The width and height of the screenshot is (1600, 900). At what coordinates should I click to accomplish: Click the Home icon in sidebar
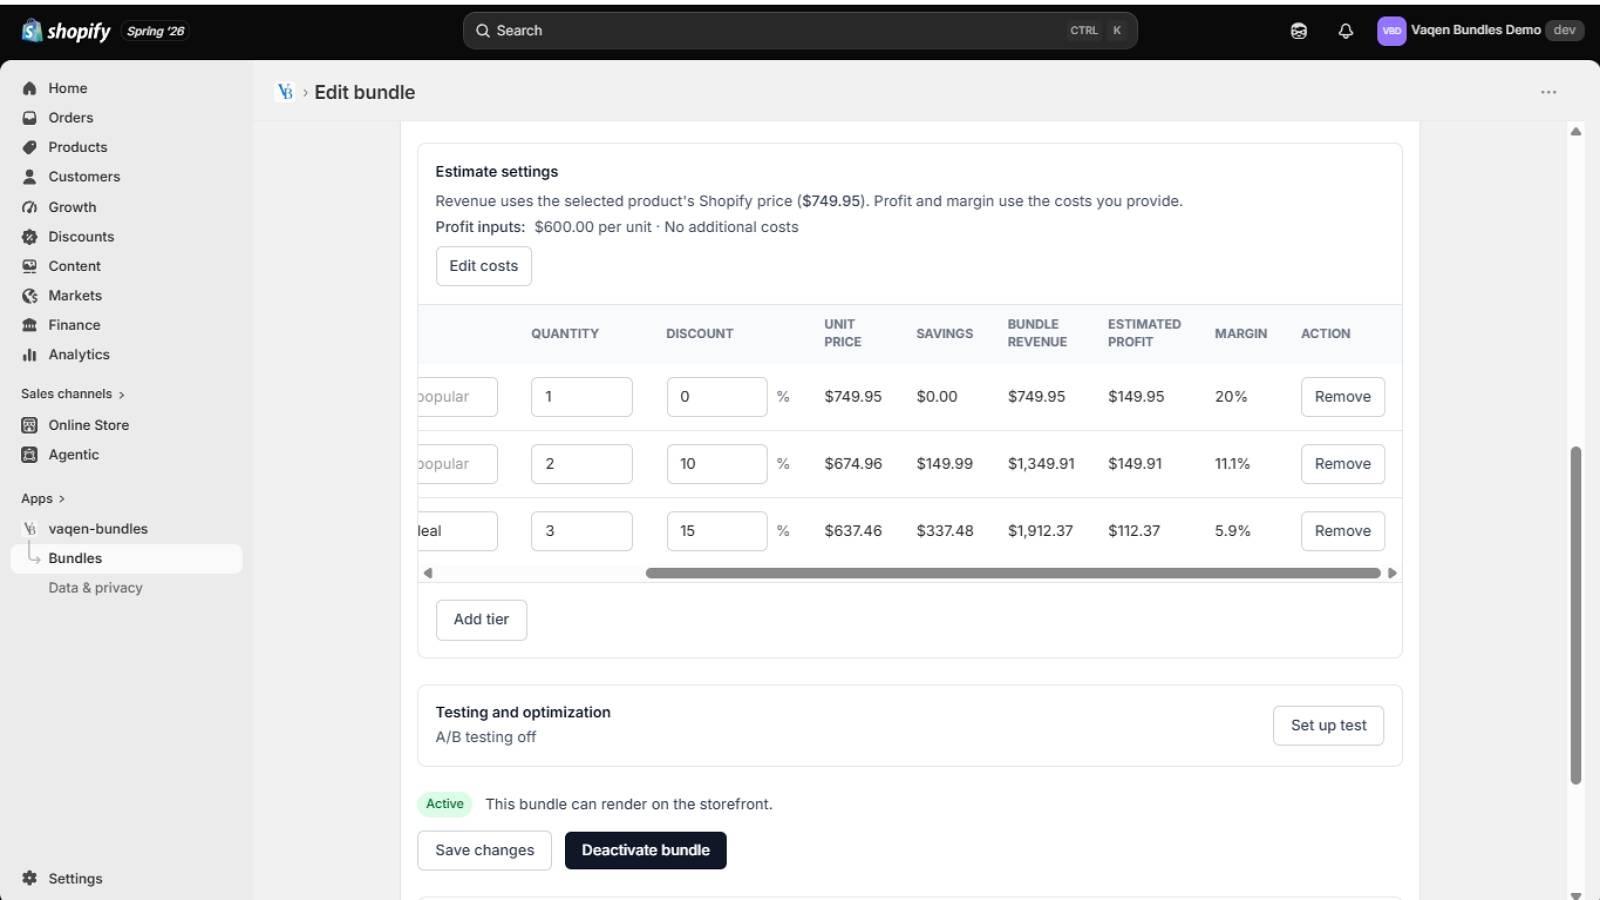point(30,88)
